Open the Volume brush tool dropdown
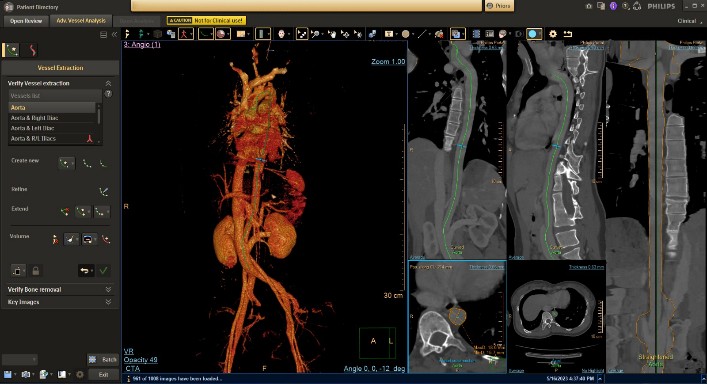 pos(71,239)
